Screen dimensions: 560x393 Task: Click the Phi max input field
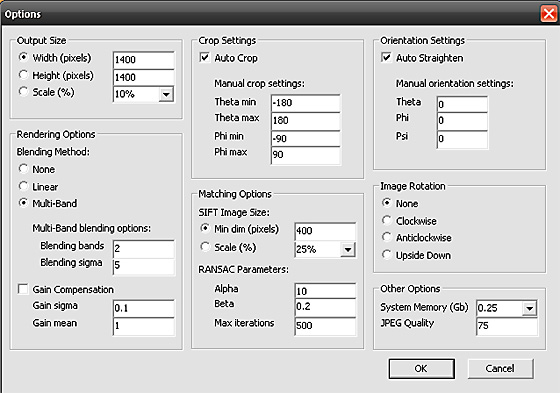[306, 155]
